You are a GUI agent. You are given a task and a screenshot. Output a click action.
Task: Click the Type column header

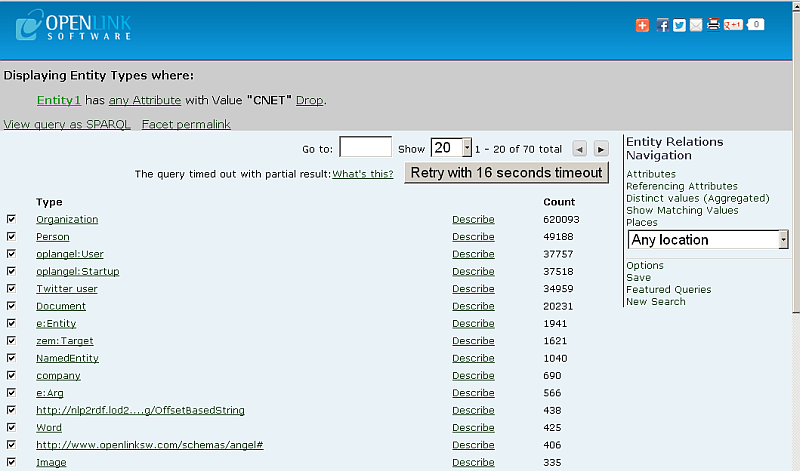point(49,202)
